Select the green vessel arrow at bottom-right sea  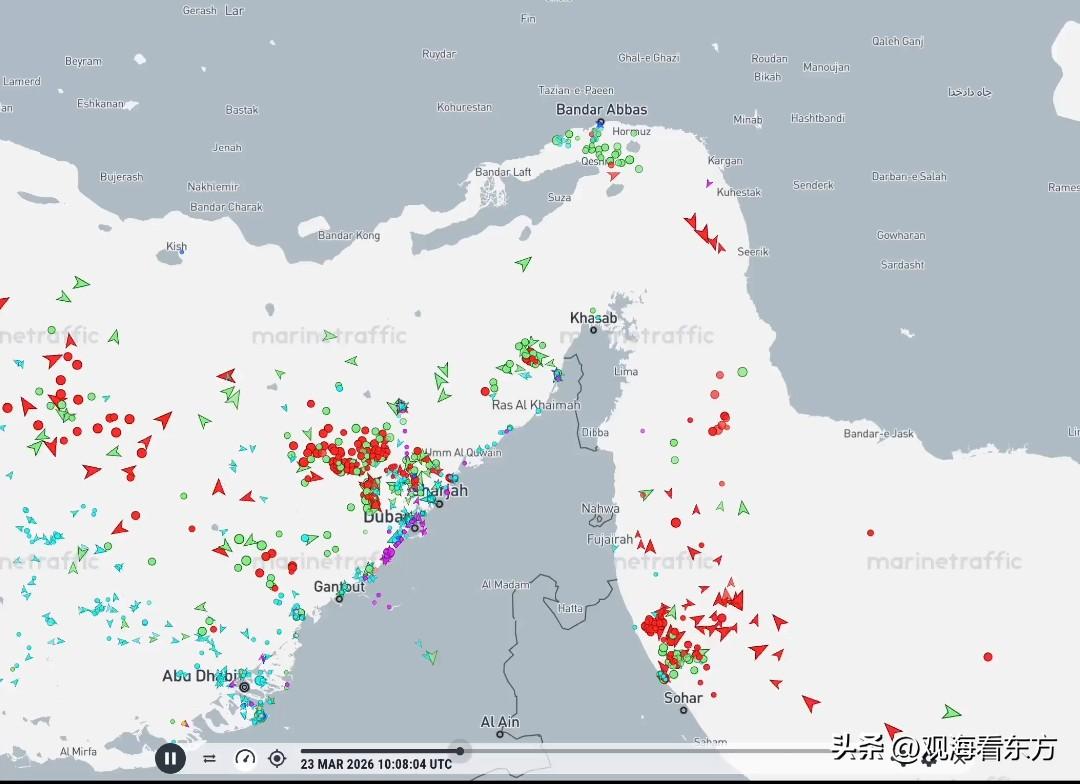(x=951, y=712)
